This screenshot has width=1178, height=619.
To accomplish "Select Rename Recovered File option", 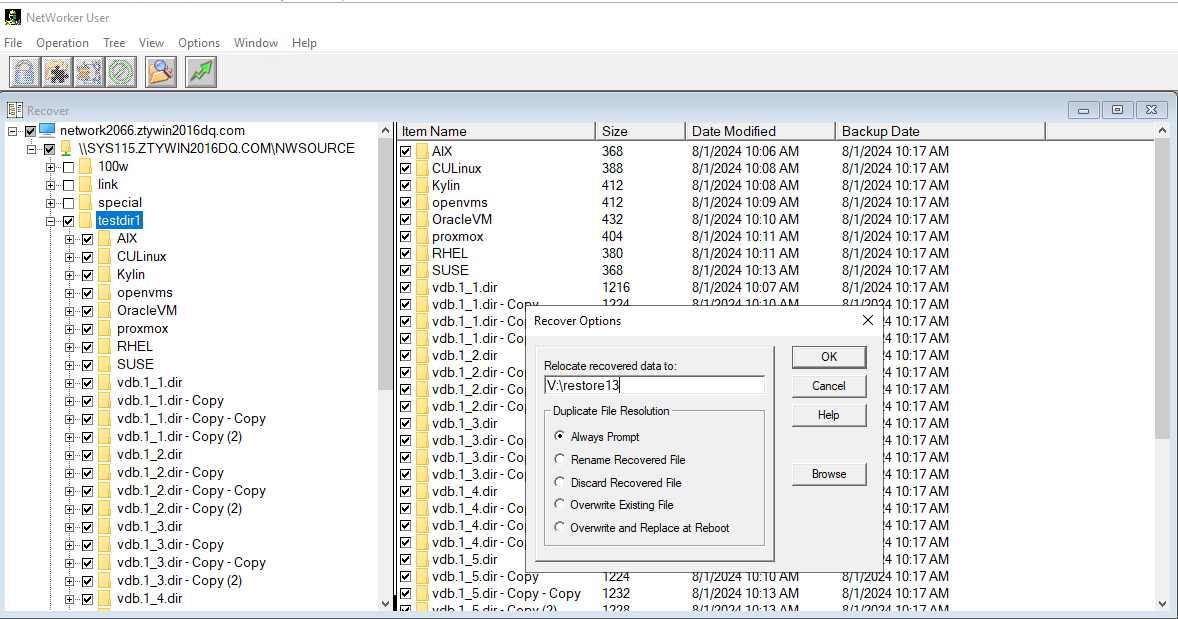I will click(x=559, y=459).
